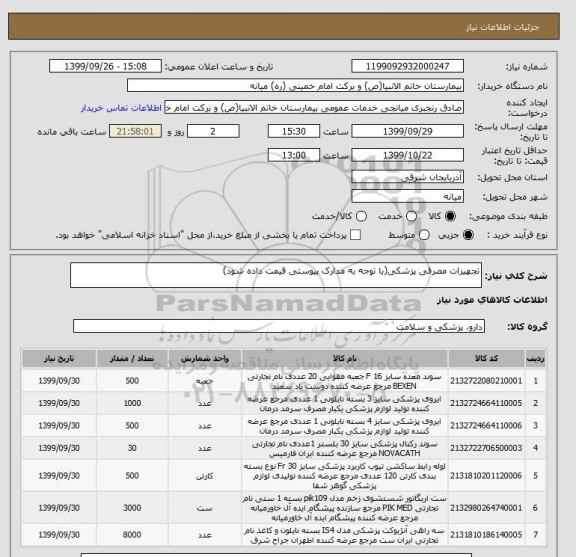Click the buyer organization name field
576x557 pixels.
click(295, 86)
